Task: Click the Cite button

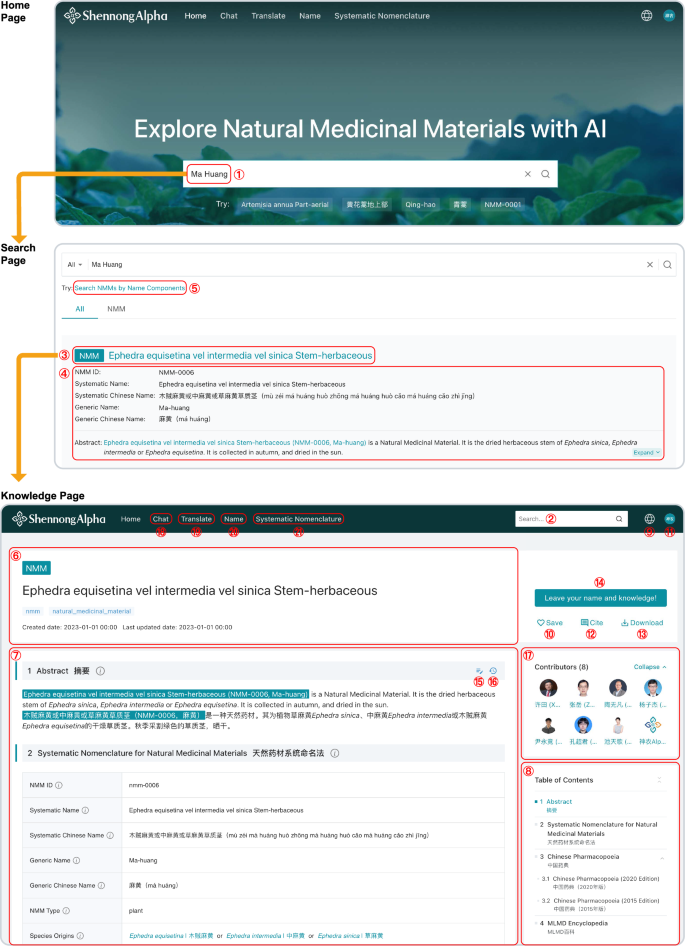Action: [591, 623]
